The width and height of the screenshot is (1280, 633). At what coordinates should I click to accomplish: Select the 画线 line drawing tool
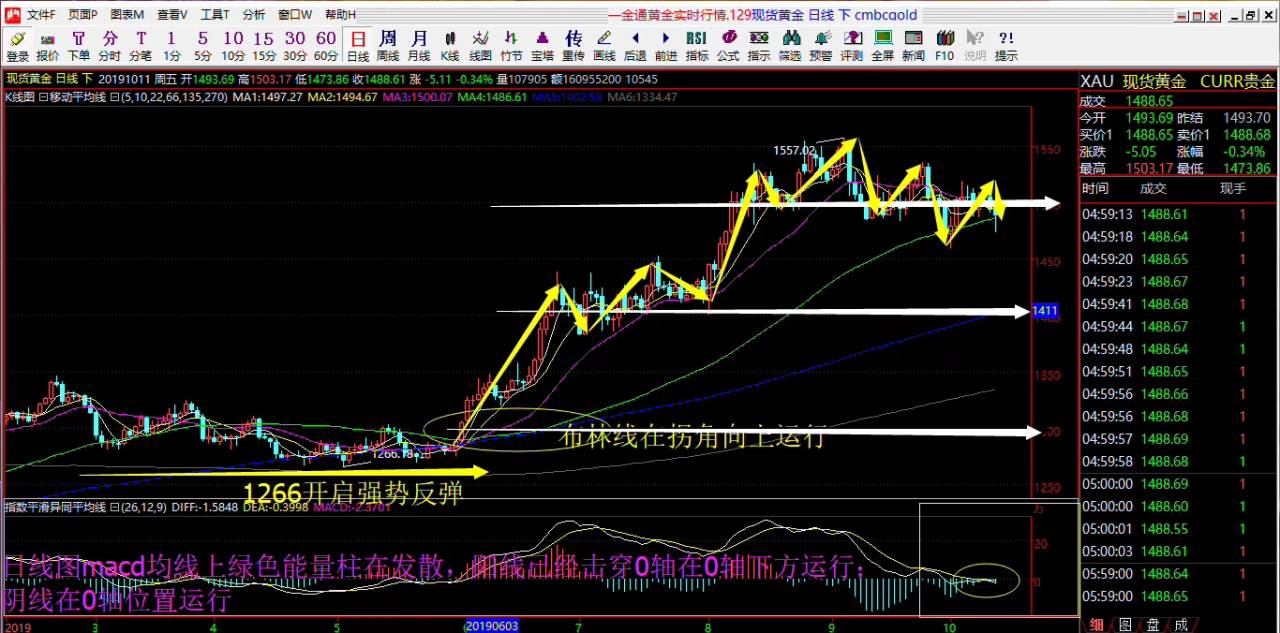click(604, 45)
